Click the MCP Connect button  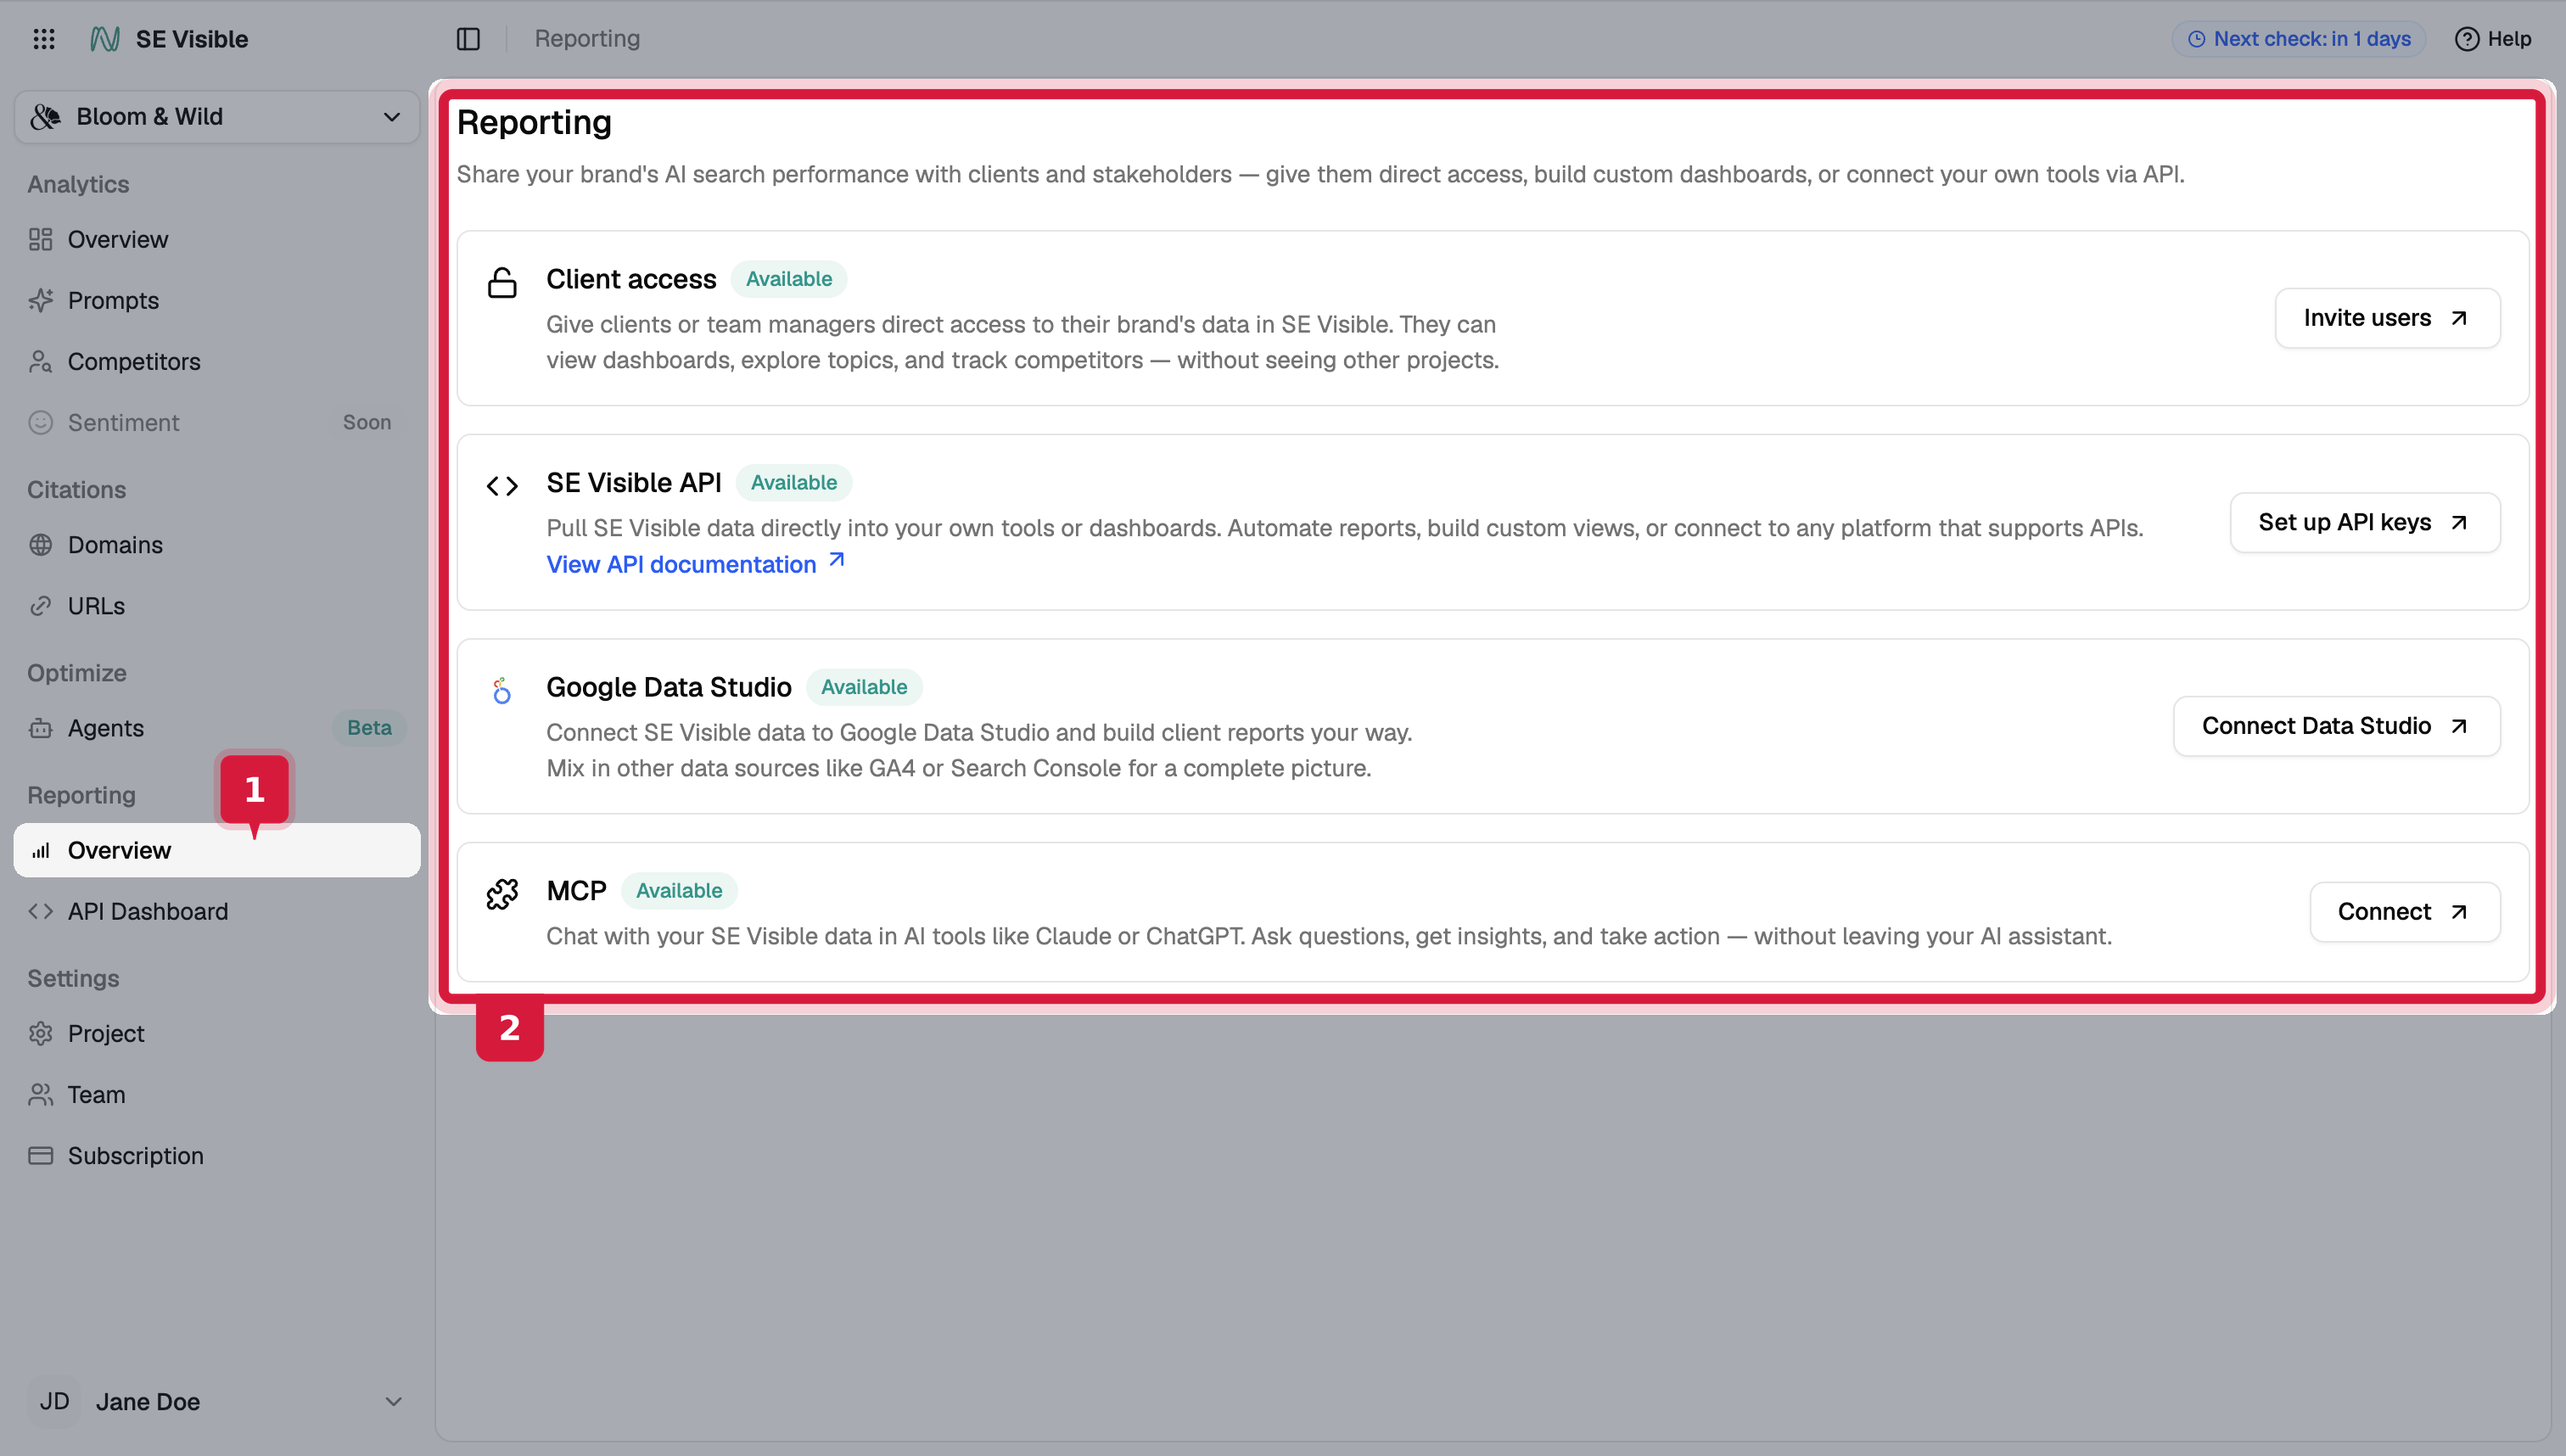pos(2404,912)
